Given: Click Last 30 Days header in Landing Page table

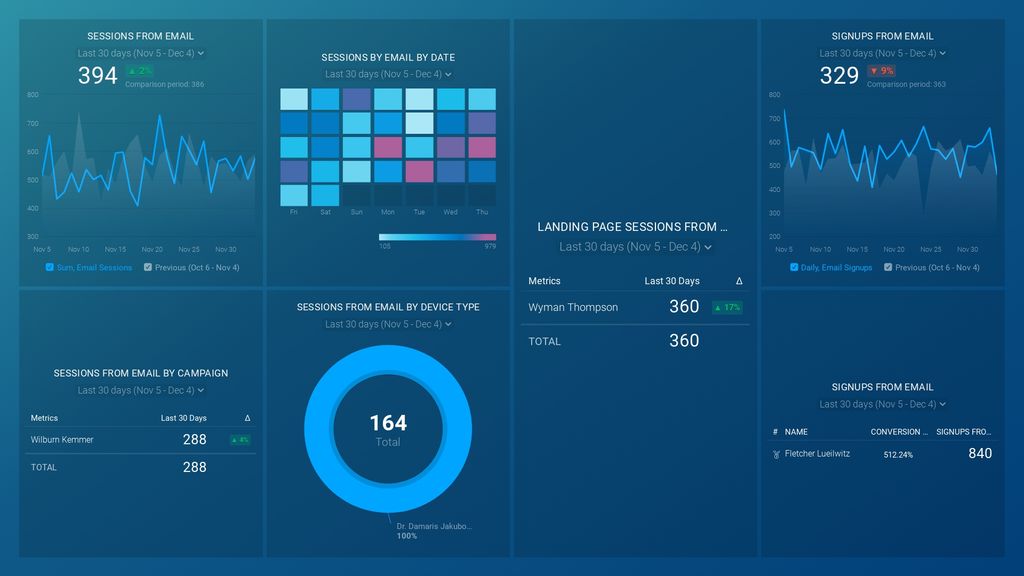Looking at the screenshot, I should (672, 281).
